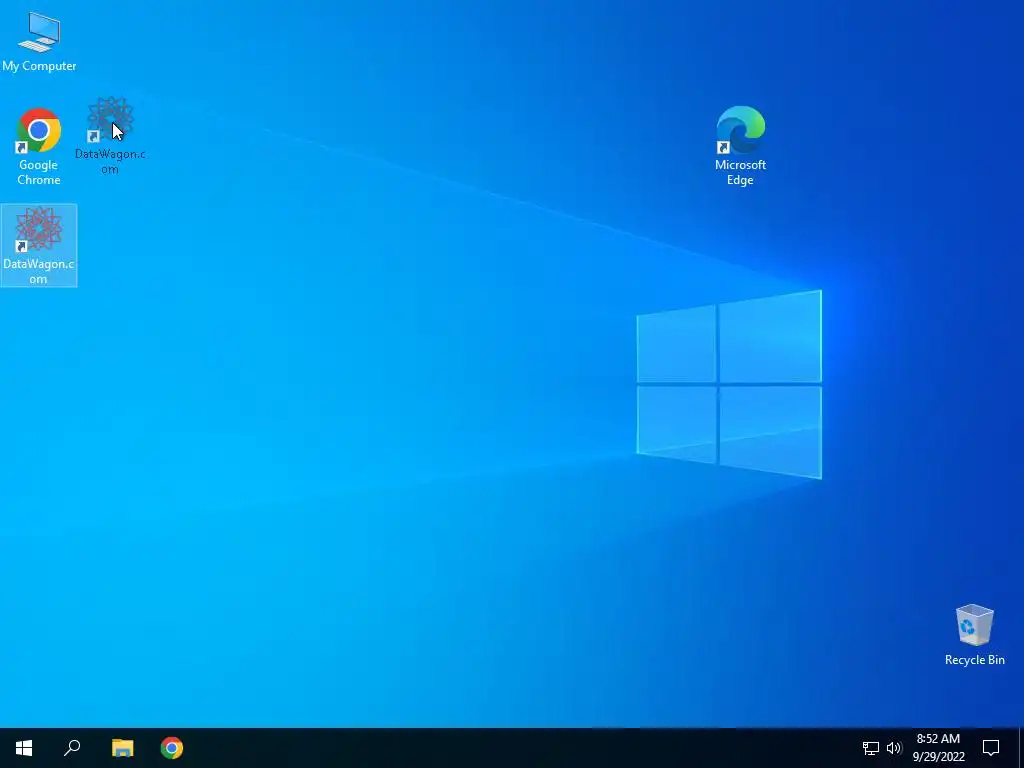Select the unselected DataWagon.com shortcut under the cursor
Image resolution: width=1024 pixels, height=768 pixels.
point(110,136)
